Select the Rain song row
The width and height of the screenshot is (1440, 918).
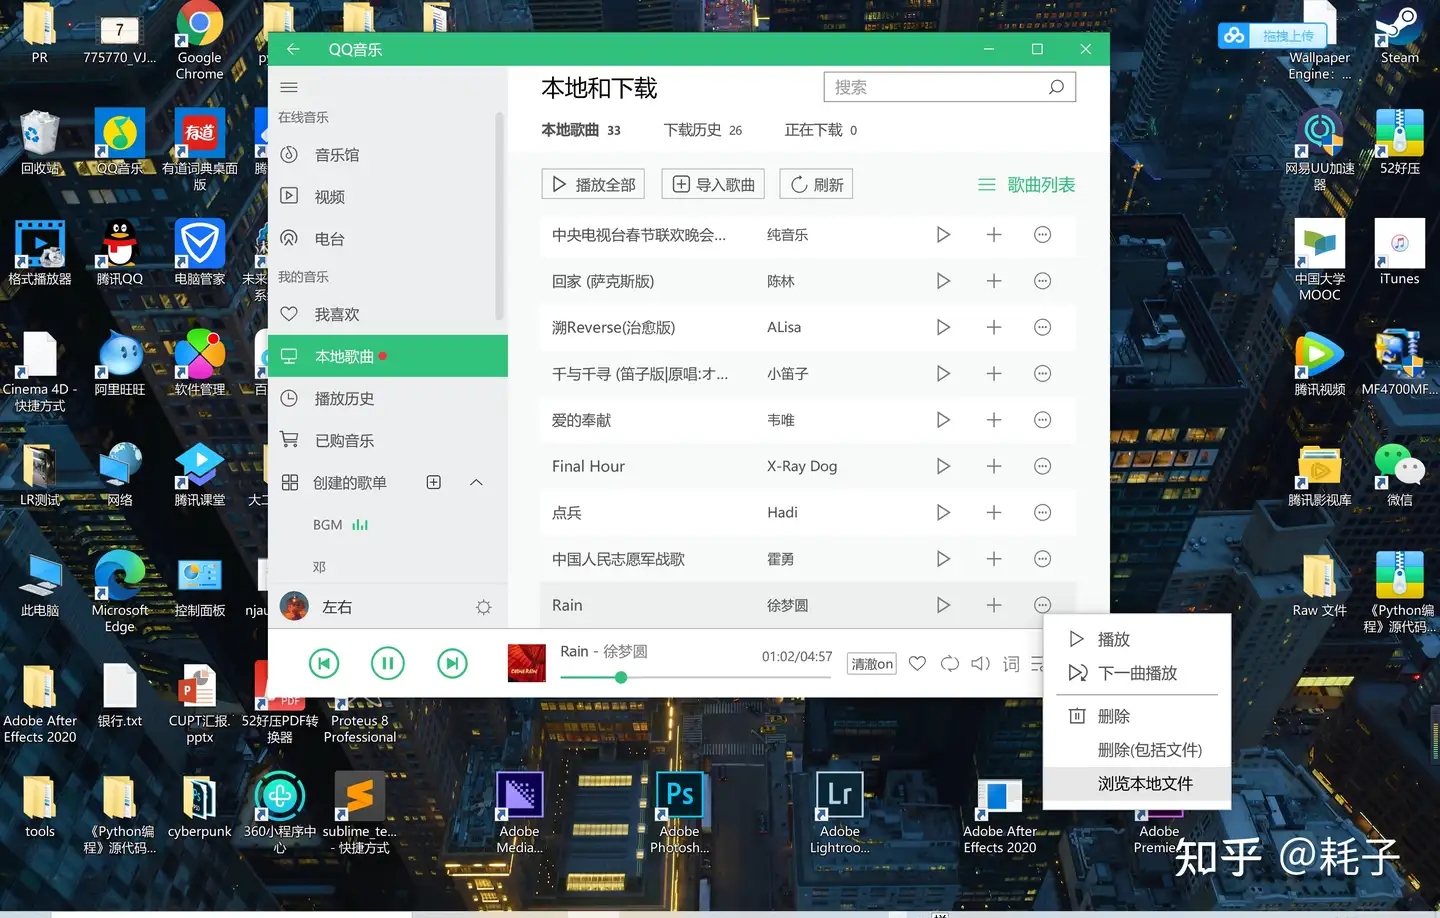[808, 605]
